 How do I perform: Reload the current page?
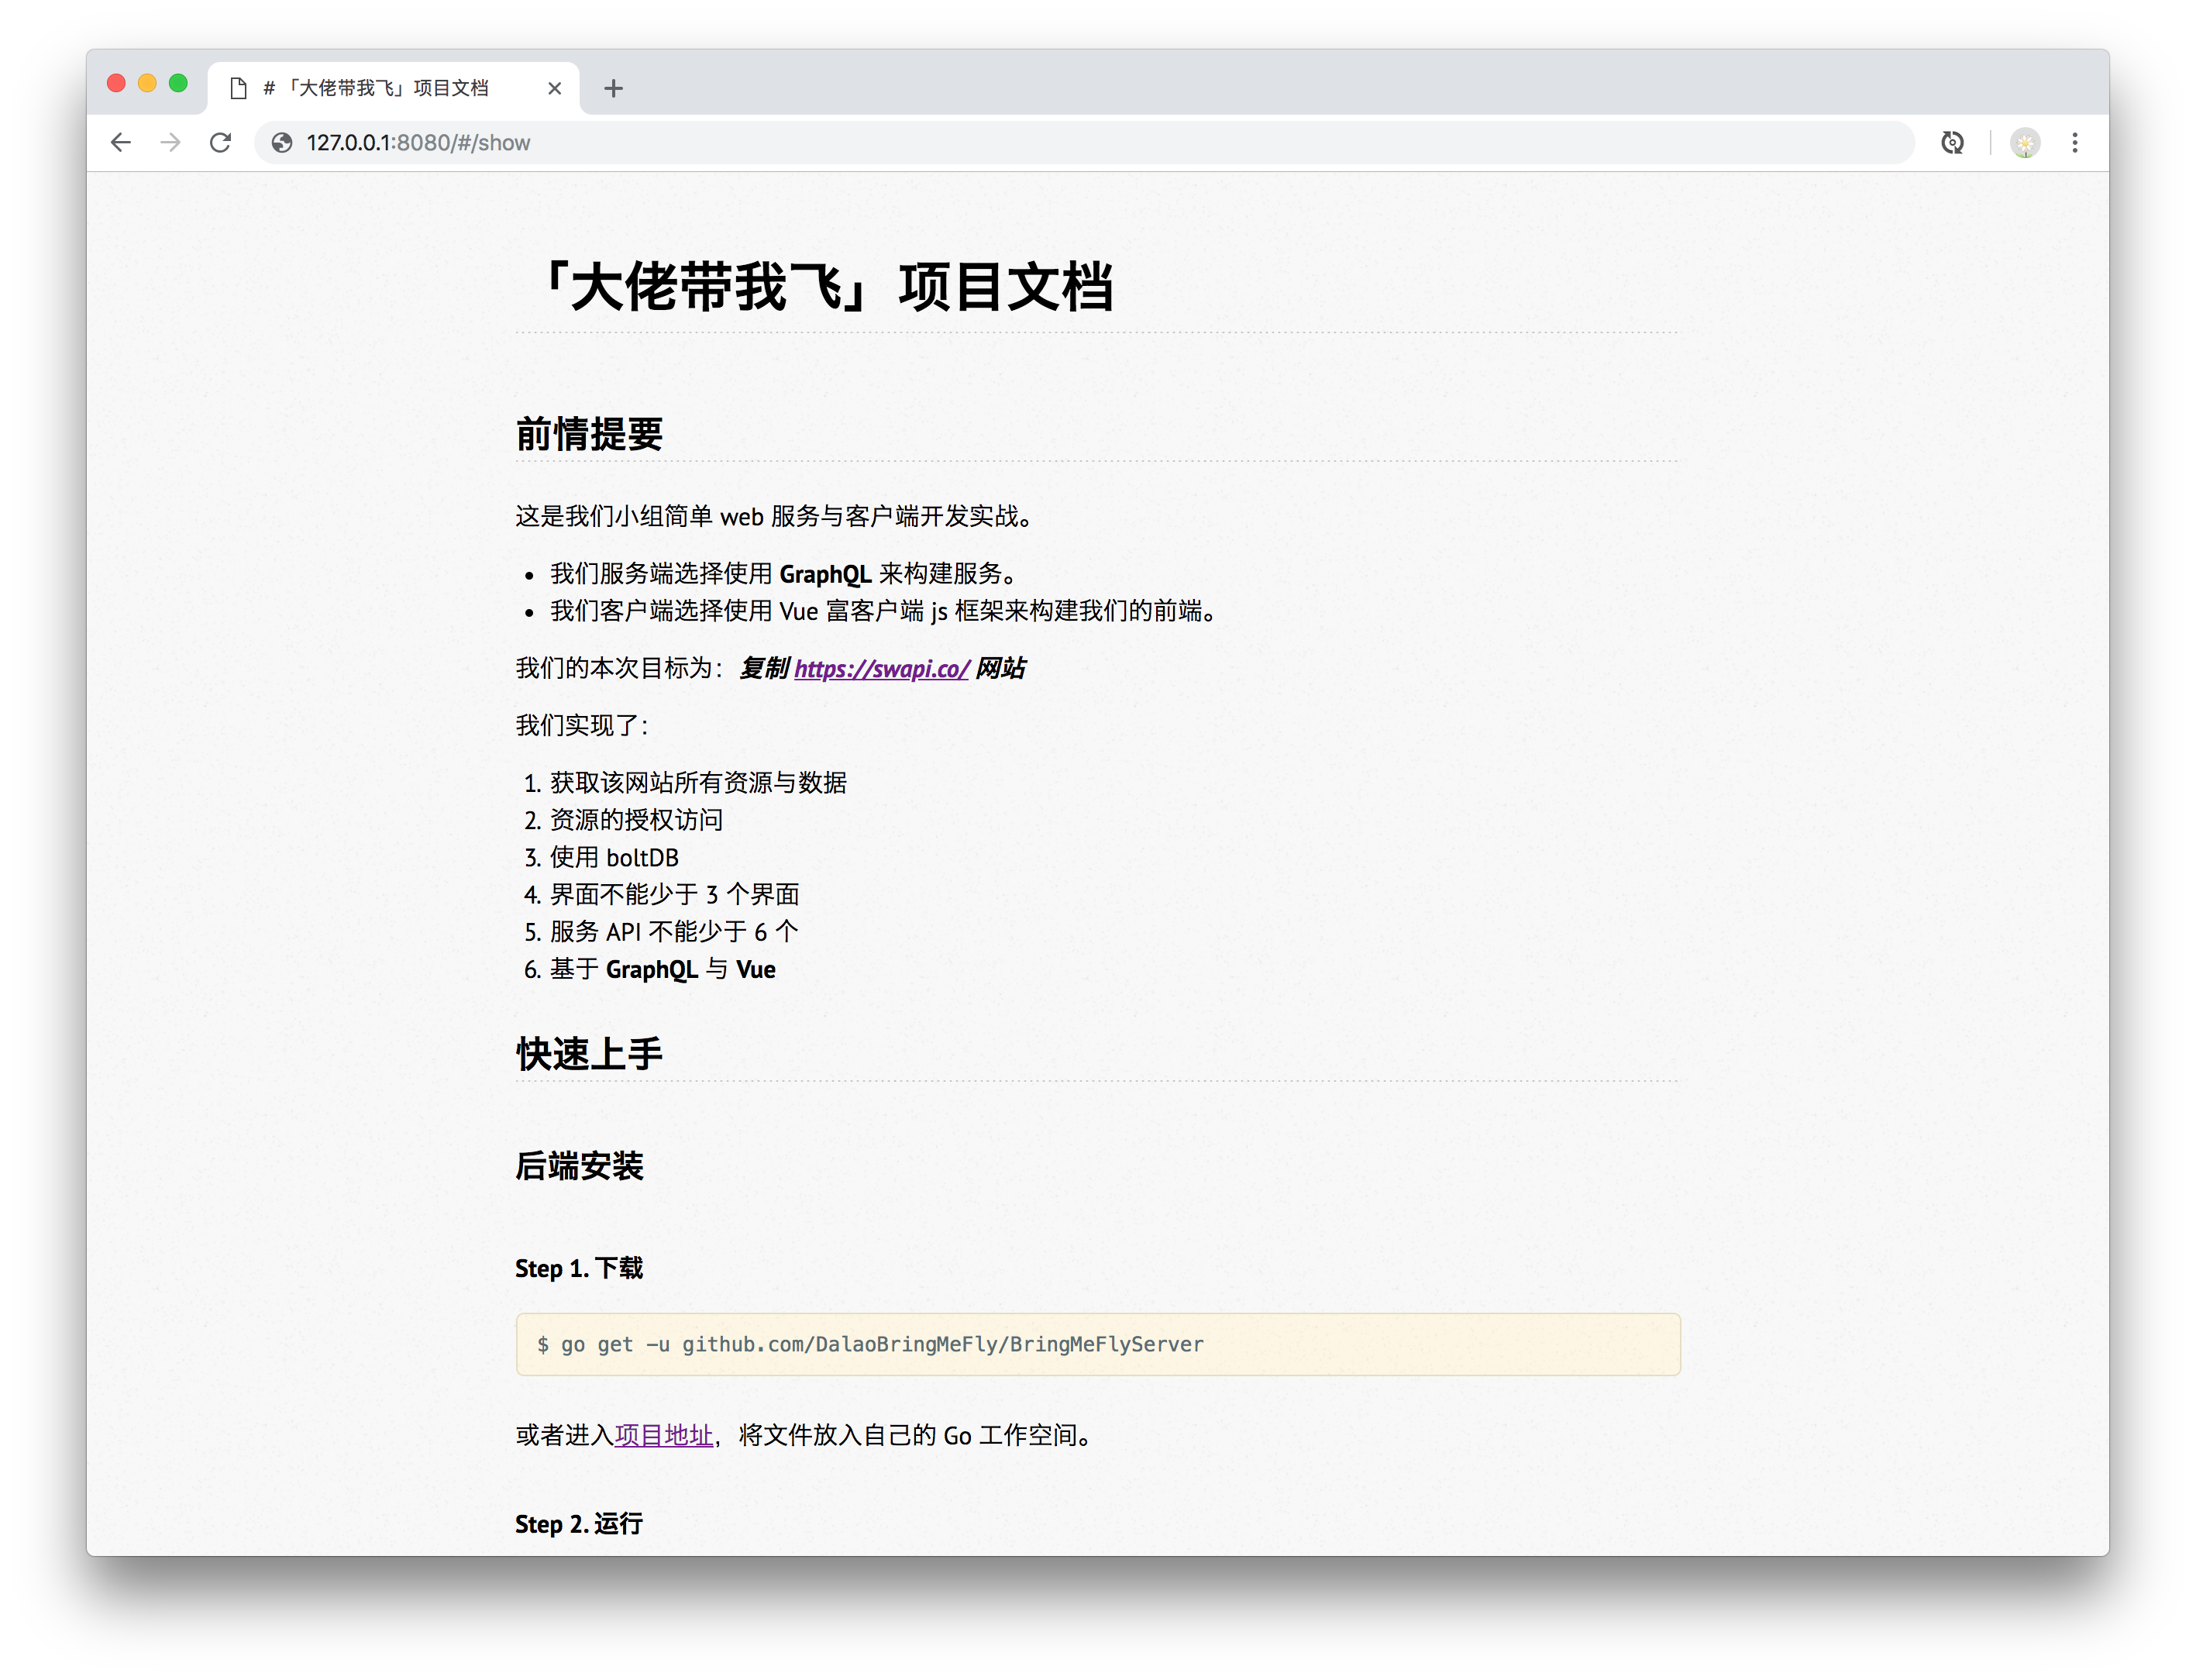[221, 143]
